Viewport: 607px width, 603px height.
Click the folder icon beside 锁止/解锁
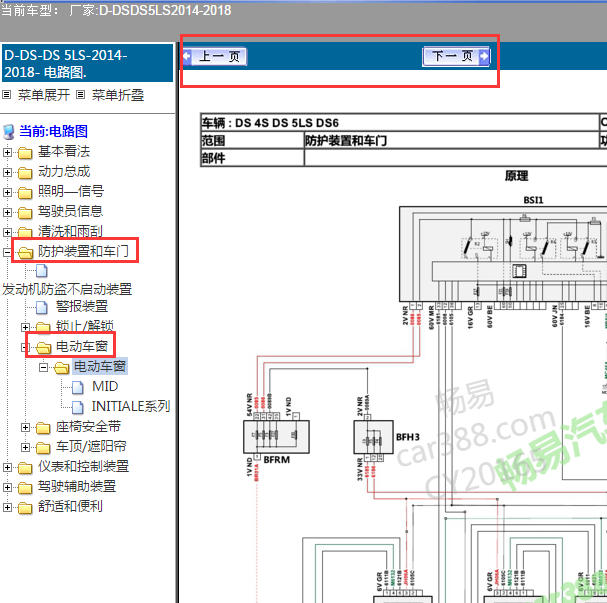[43, 327]
